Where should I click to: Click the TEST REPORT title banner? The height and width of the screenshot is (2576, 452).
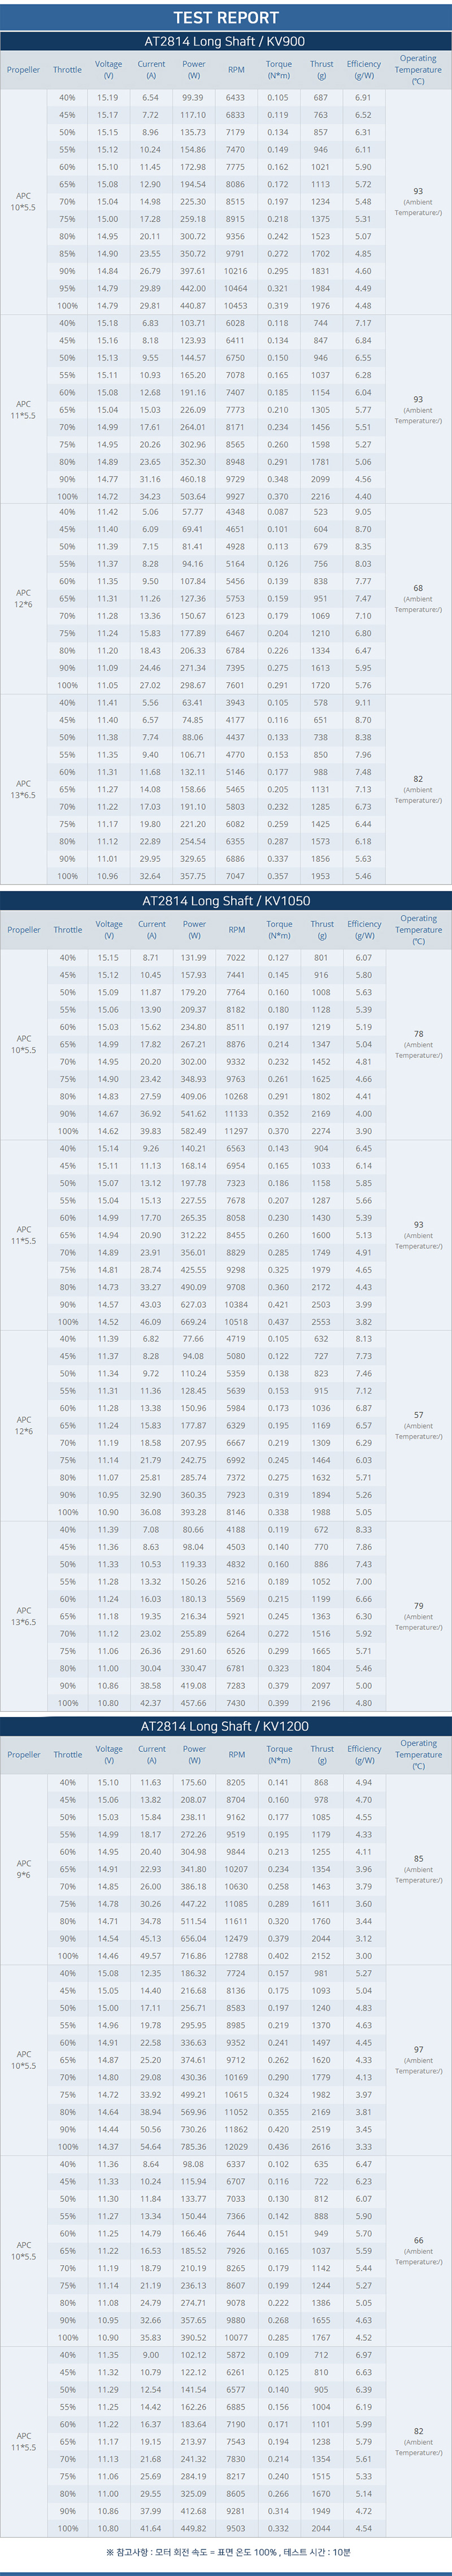point(226,16)
